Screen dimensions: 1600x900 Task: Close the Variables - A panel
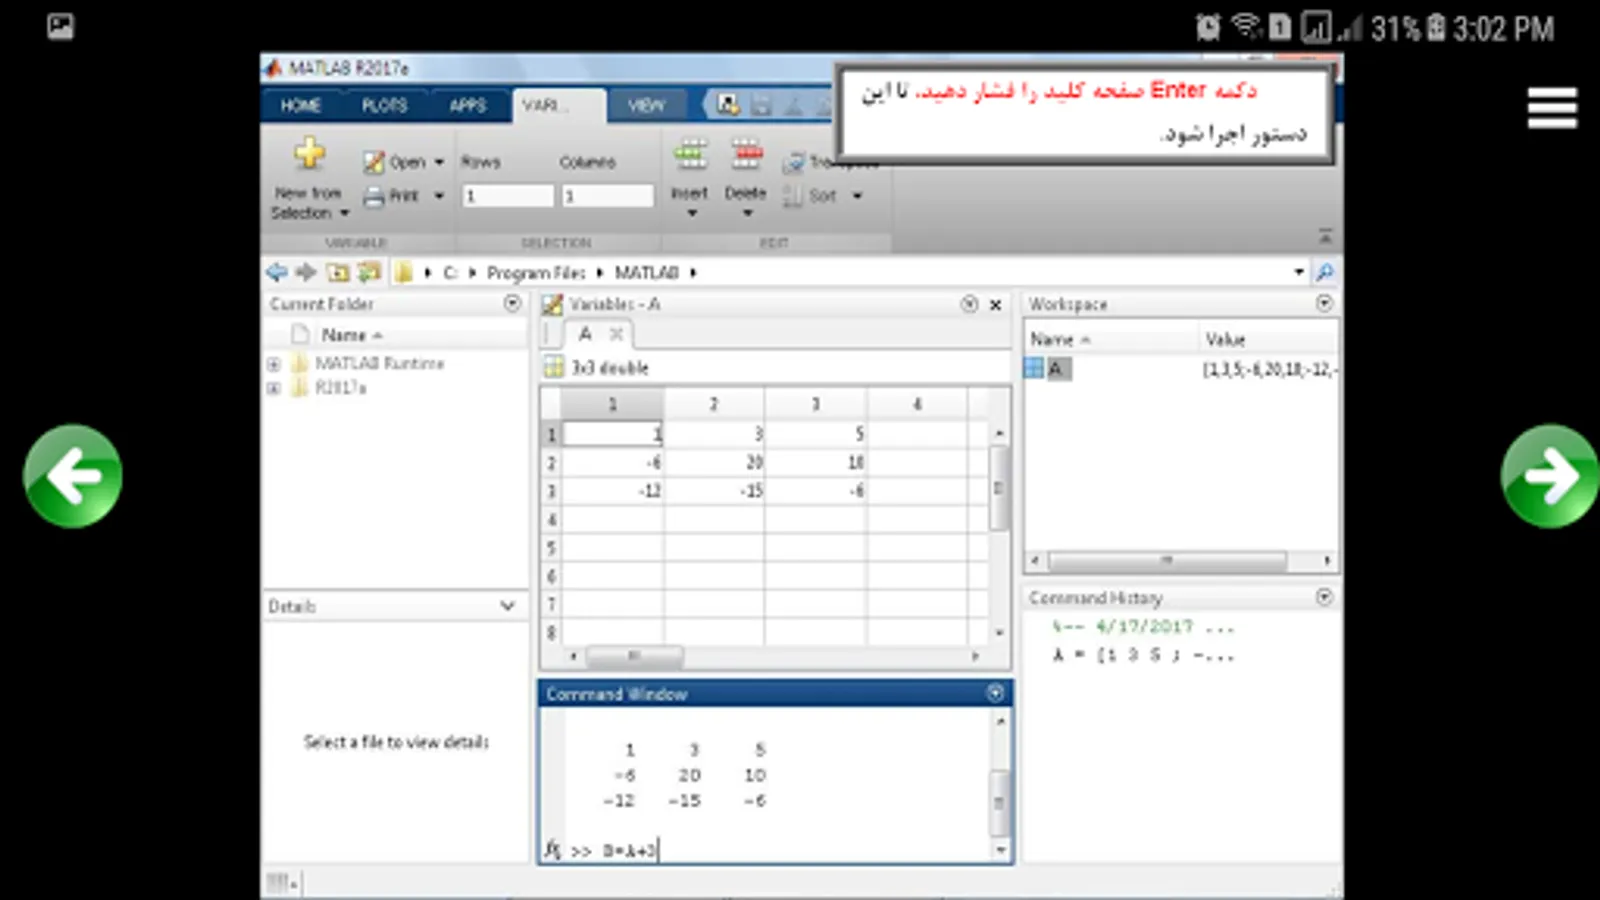click(996, 305)
